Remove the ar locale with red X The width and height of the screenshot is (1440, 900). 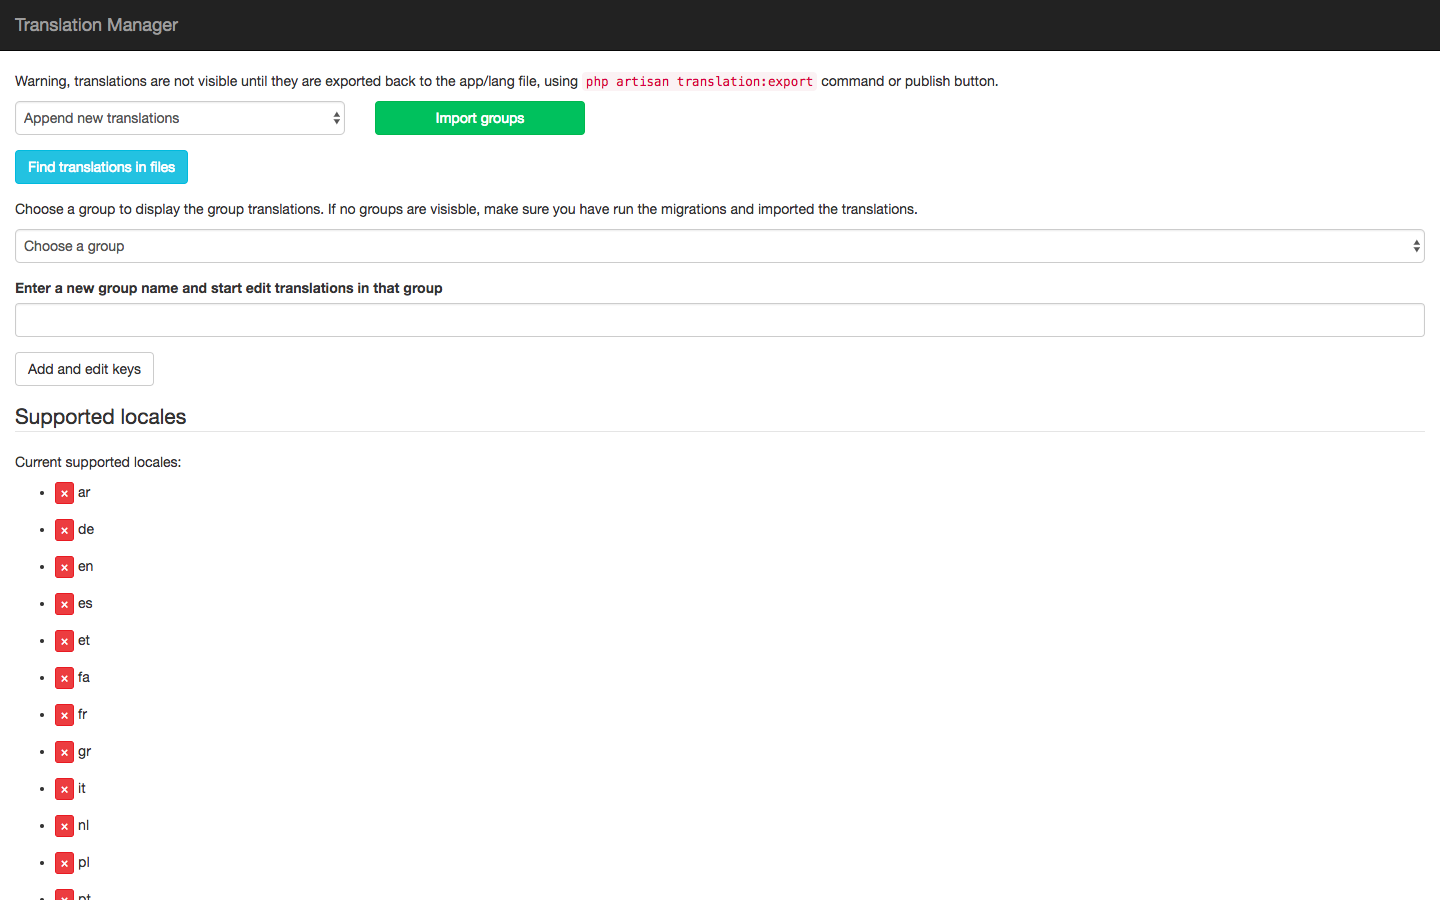(64, 493)
